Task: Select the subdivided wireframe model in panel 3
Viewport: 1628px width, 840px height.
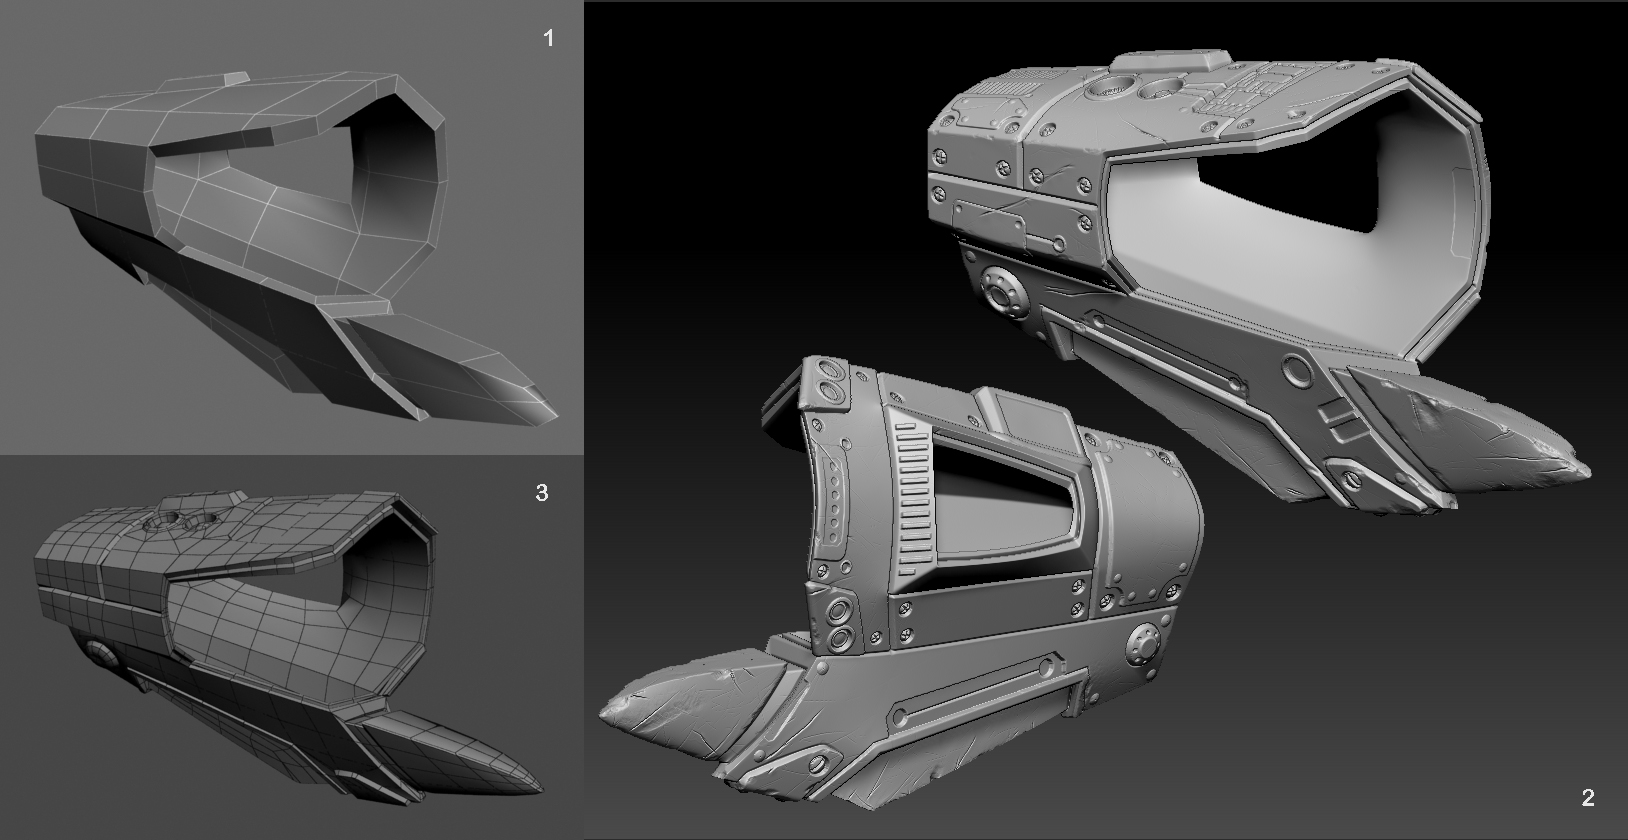Action: coord(290,650)
